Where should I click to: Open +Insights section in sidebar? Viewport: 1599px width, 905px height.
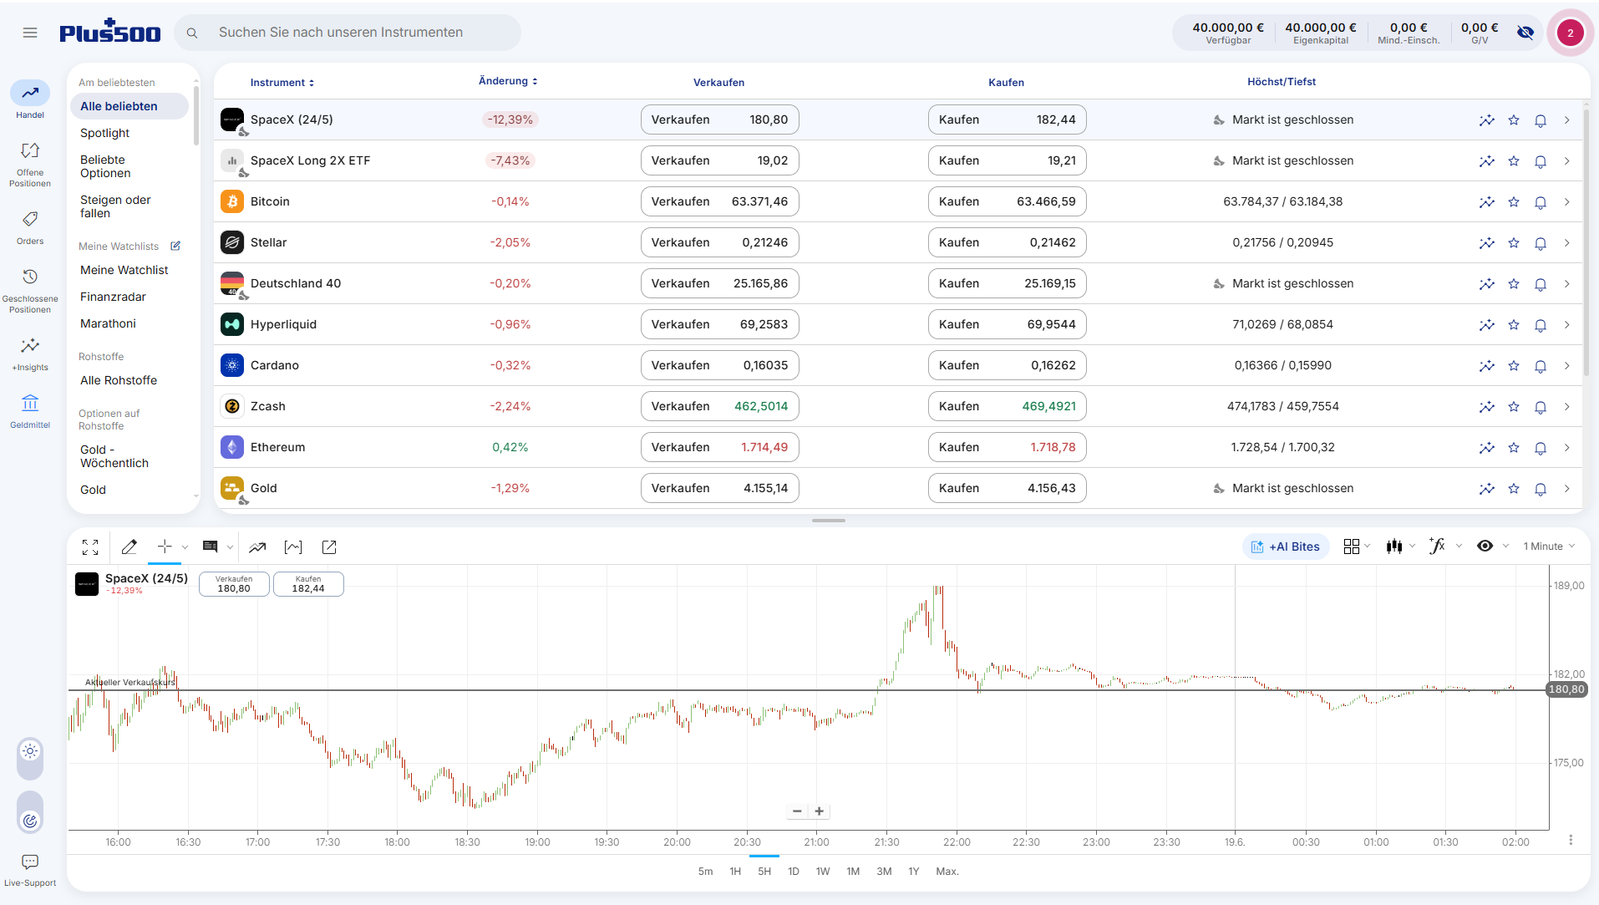coord(30,354)
